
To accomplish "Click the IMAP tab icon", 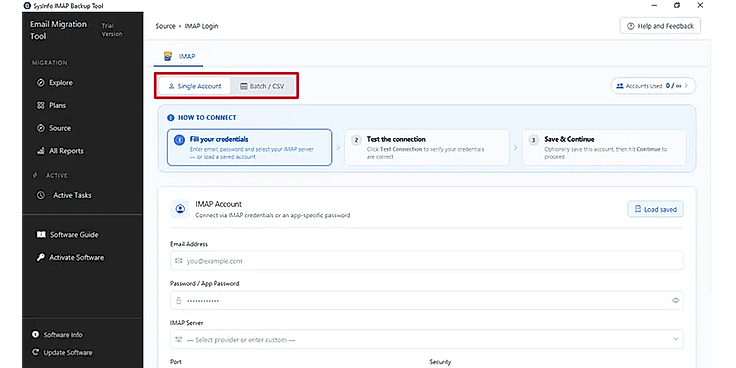I will click(x=168, y=56).
